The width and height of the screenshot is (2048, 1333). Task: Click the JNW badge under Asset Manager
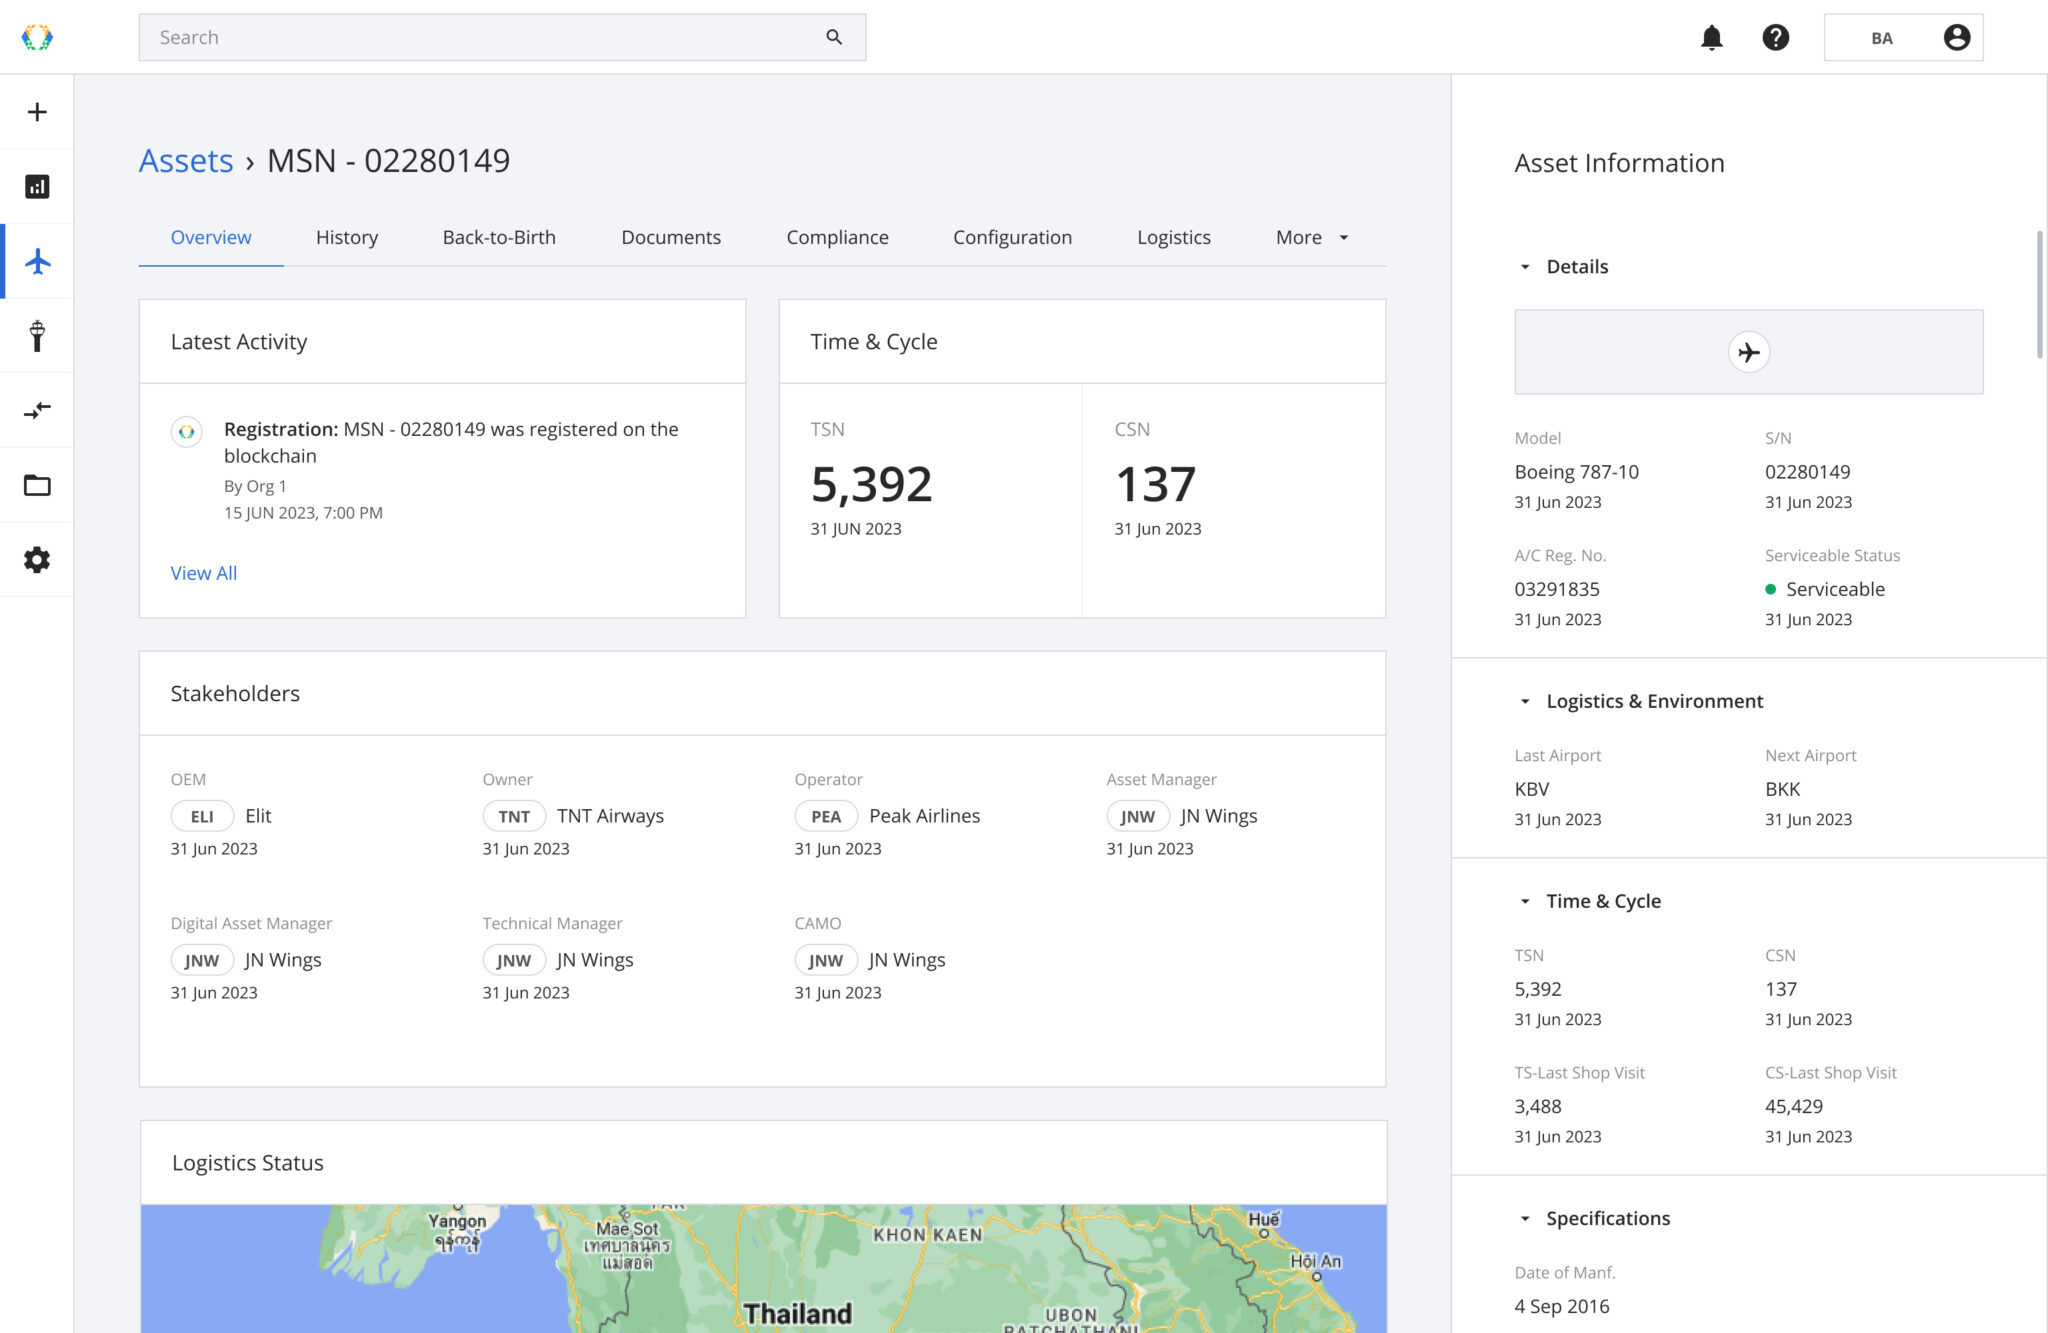coord(1138,817)
